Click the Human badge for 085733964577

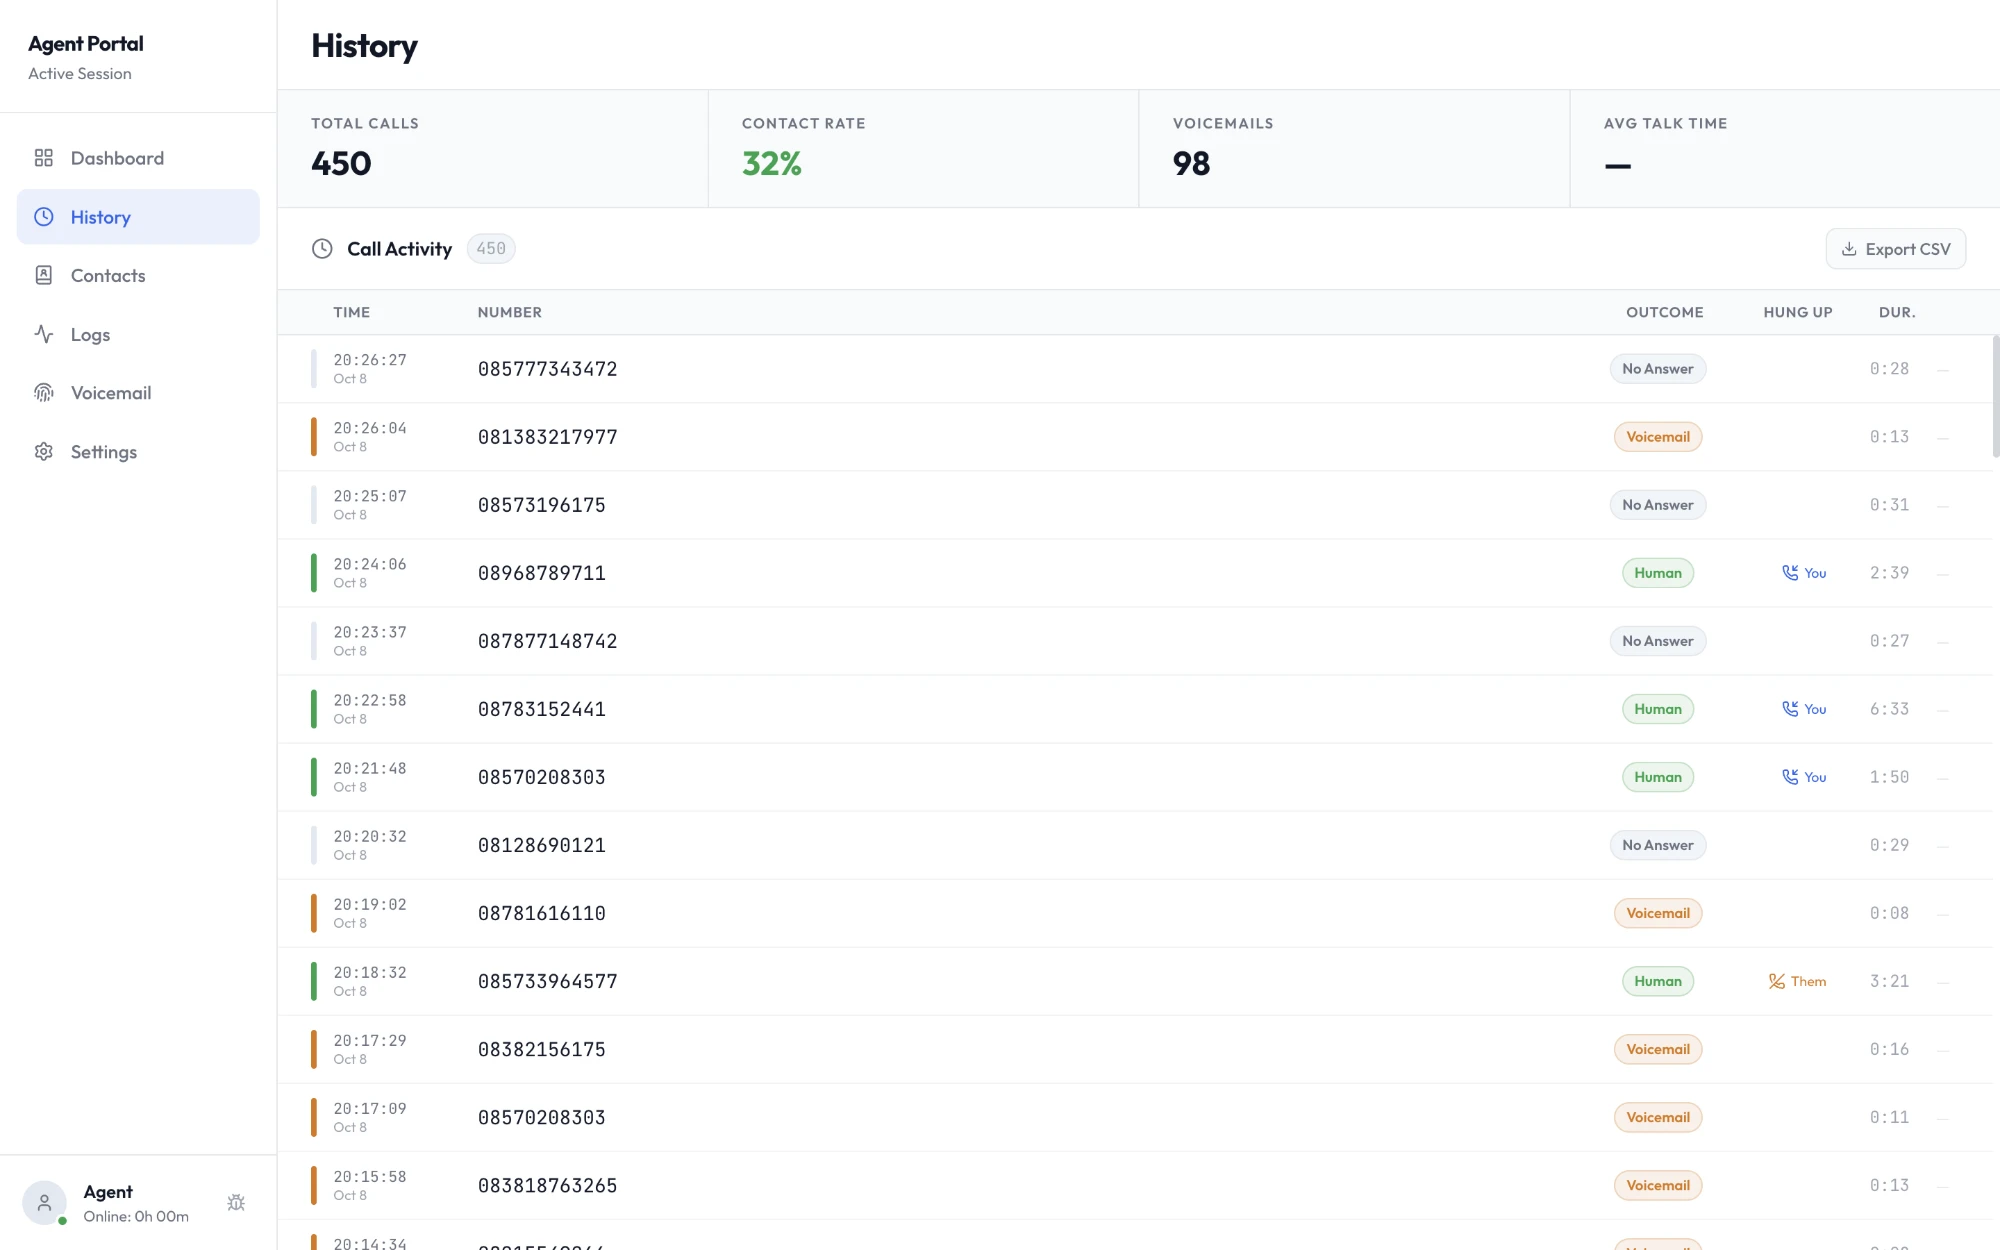(1658, 981)
